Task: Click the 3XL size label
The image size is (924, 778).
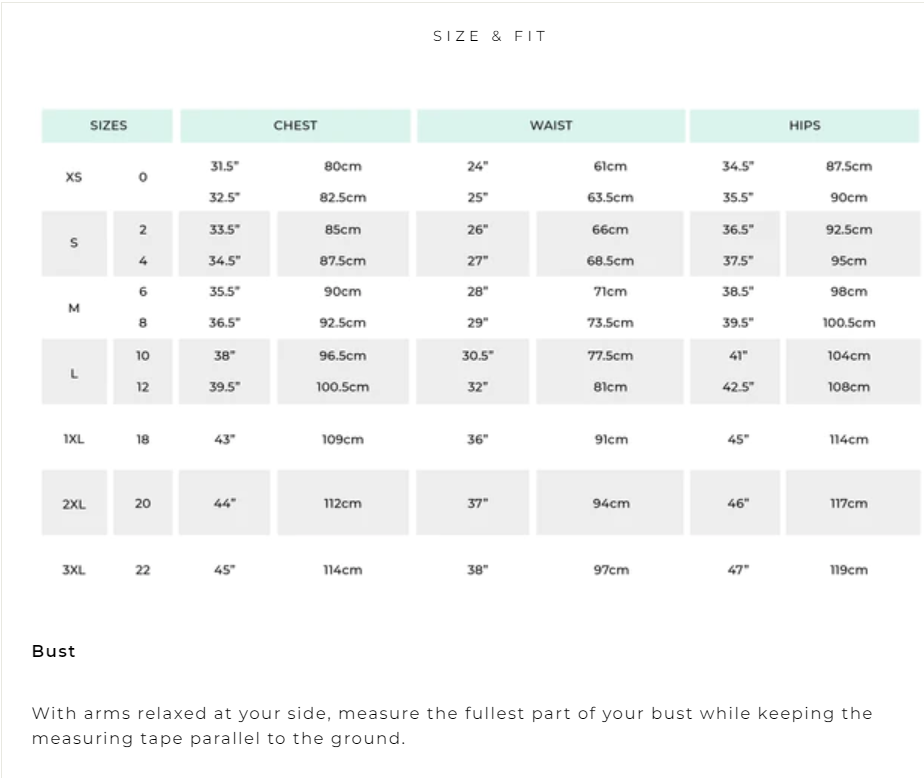Action: [x=74, y=570]
